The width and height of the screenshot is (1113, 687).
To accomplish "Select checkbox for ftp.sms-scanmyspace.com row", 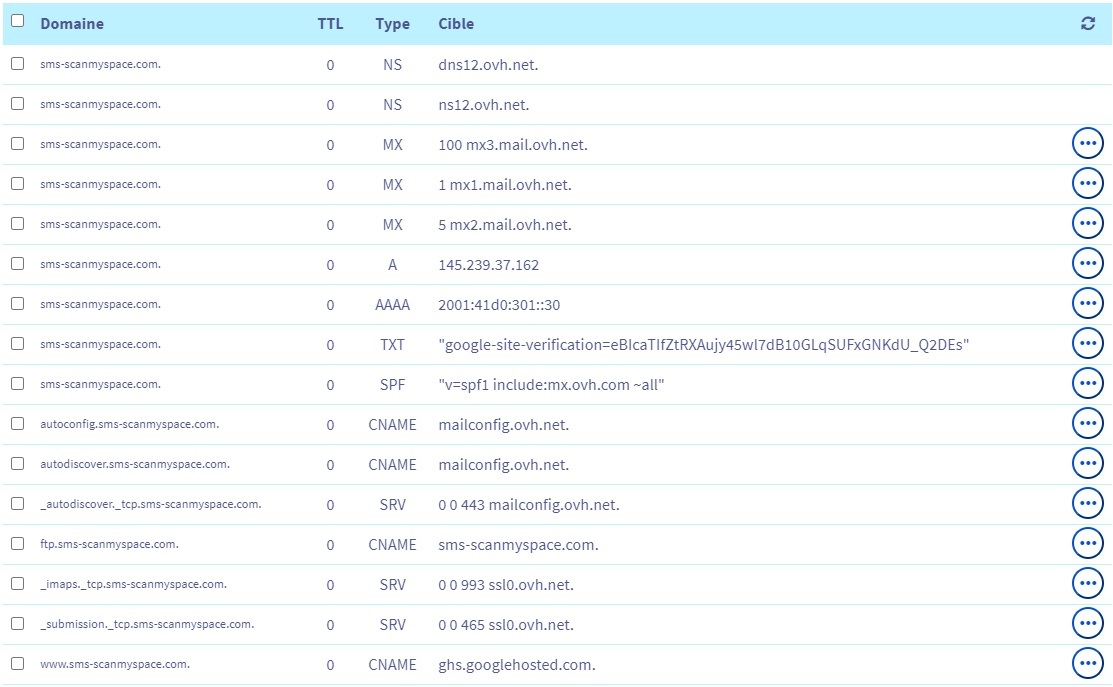I will point(17,544).
